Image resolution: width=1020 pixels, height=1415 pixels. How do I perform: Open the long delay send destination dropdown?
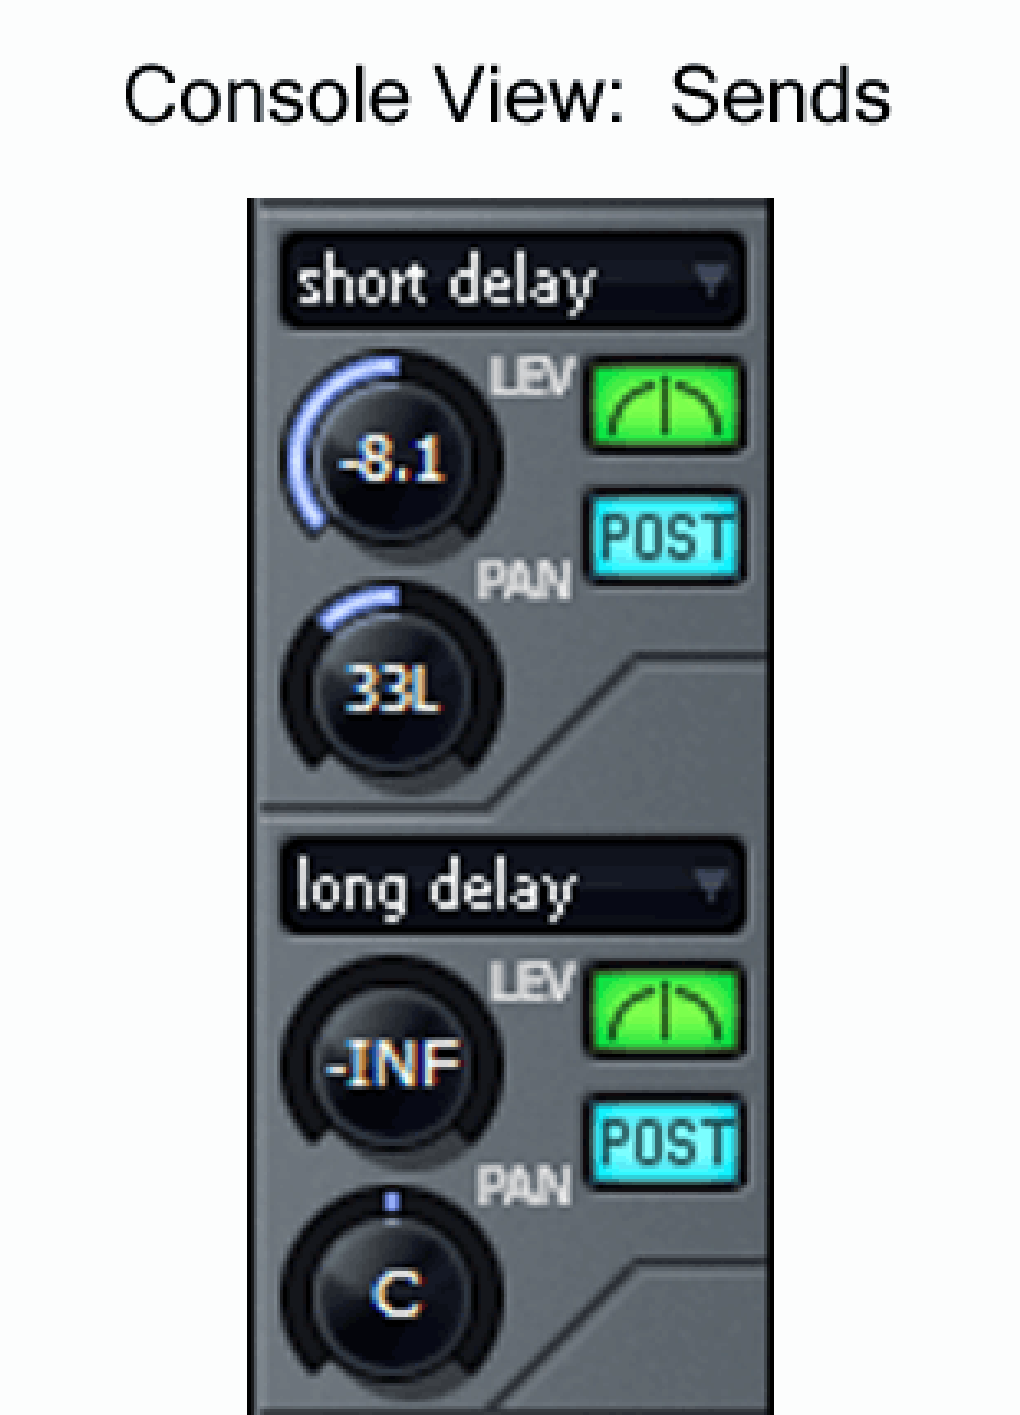click(513, 887)
